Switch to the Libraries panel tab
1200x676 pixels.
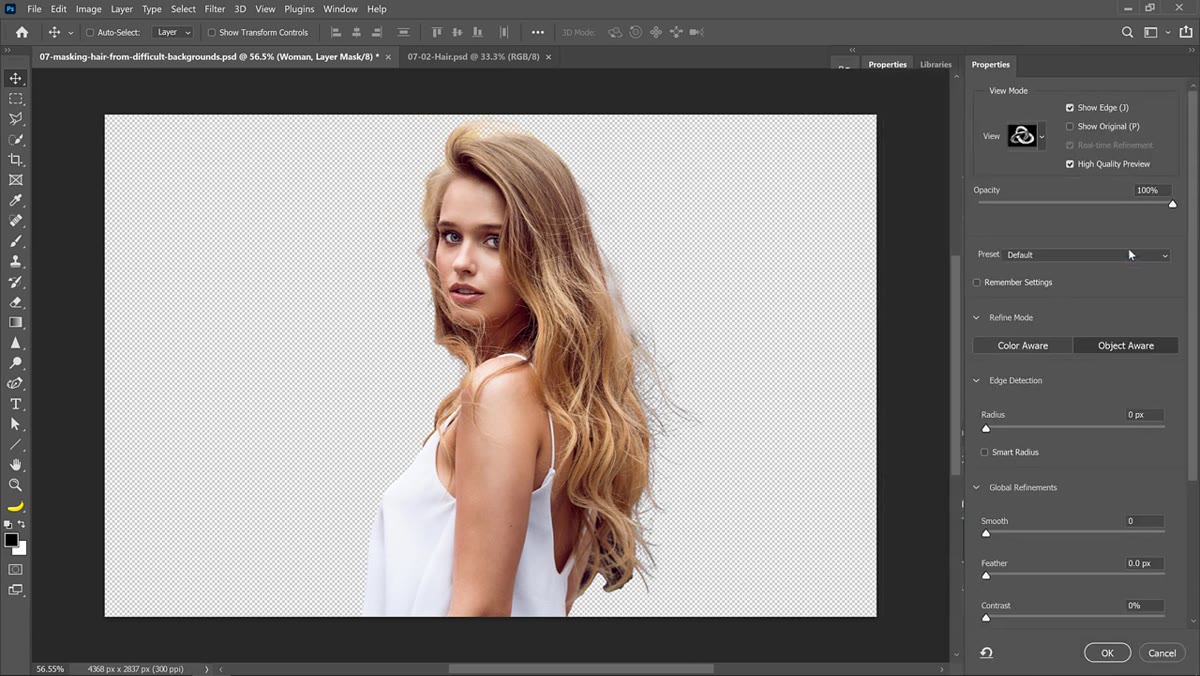[x=936, y=64]
